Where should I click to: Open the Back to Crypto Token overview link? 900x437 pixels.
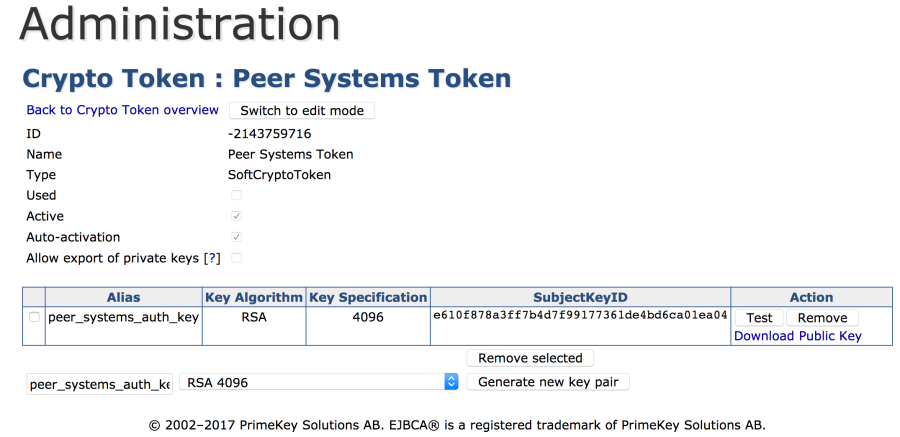coord(122,110)
